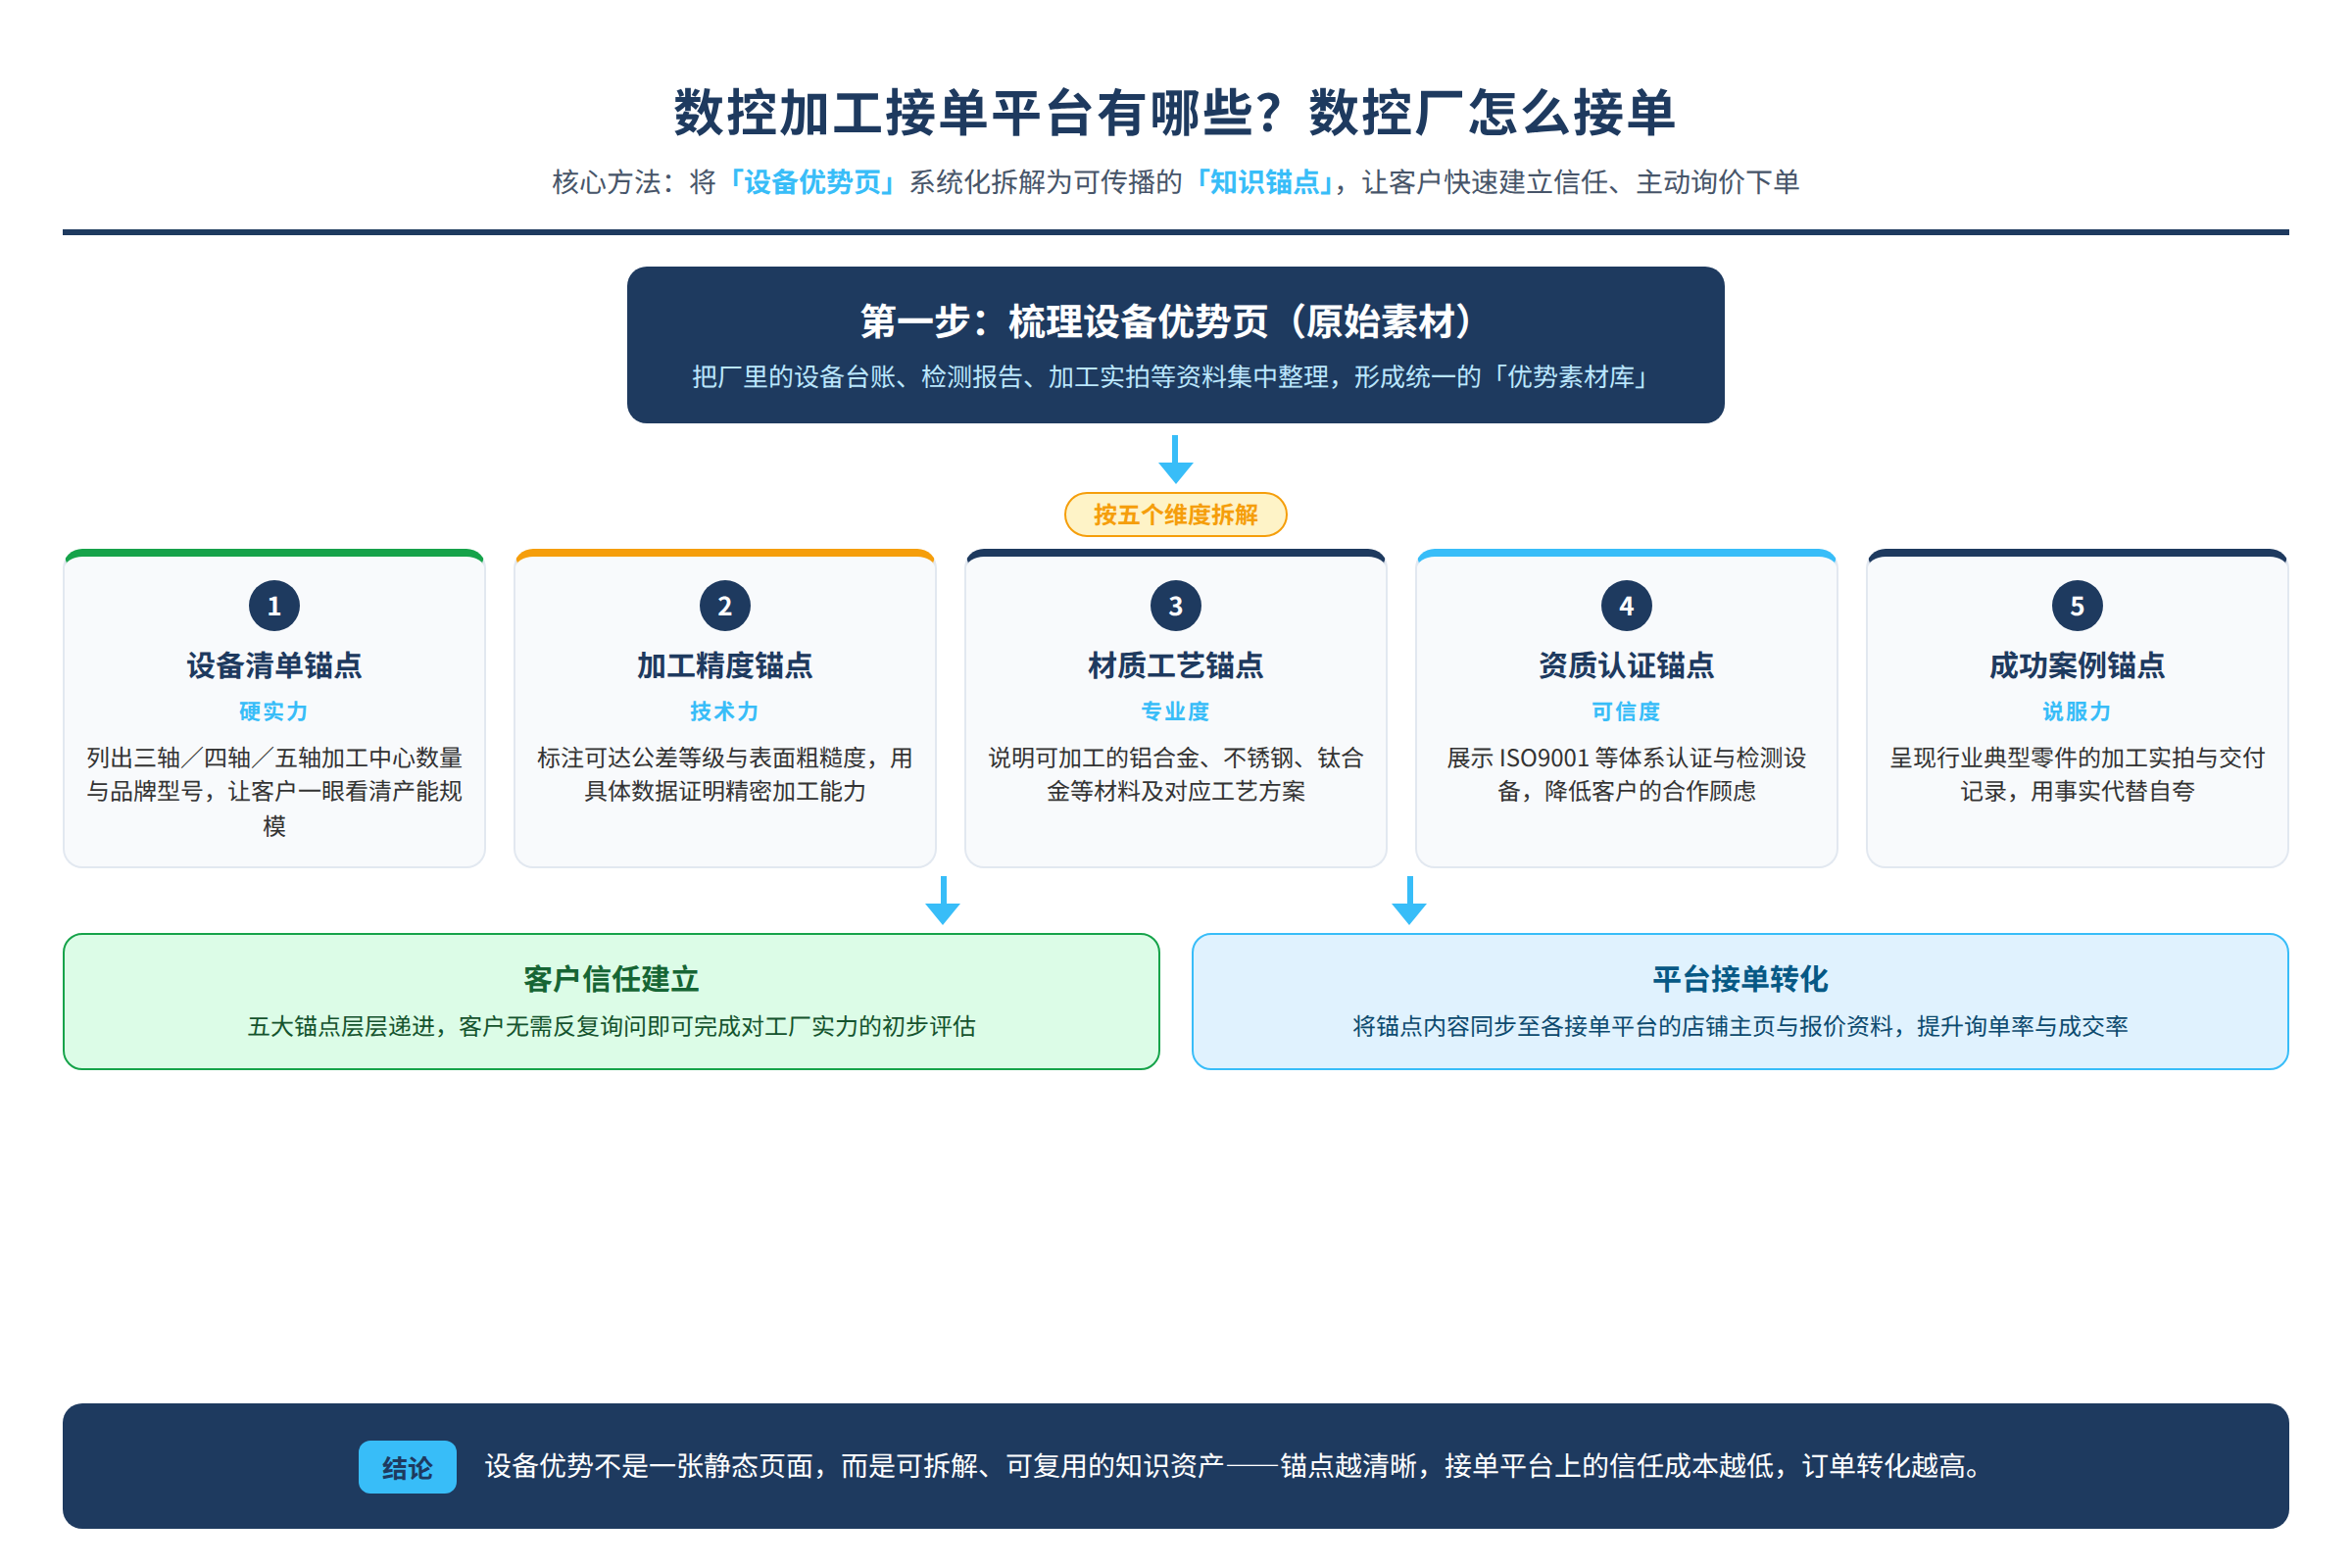Select the 加工精度锚点 card title
The width and height of the screenshot is (2352, 1568).
tap(725, 665)
